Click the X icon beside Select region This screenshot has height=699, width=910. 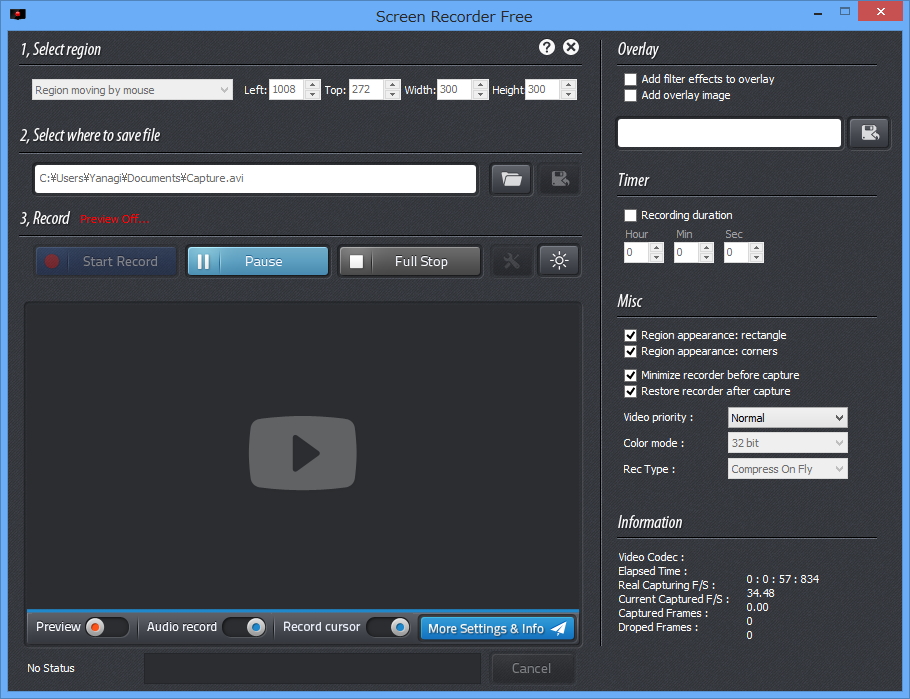(571, 47)
